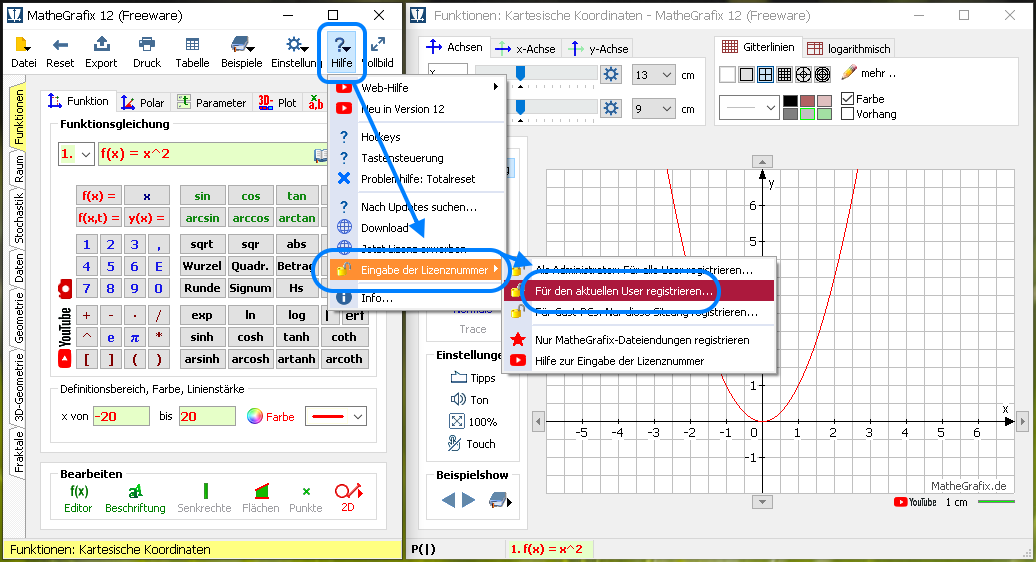Open the Stochastik side tab

(x=18, y=217)
